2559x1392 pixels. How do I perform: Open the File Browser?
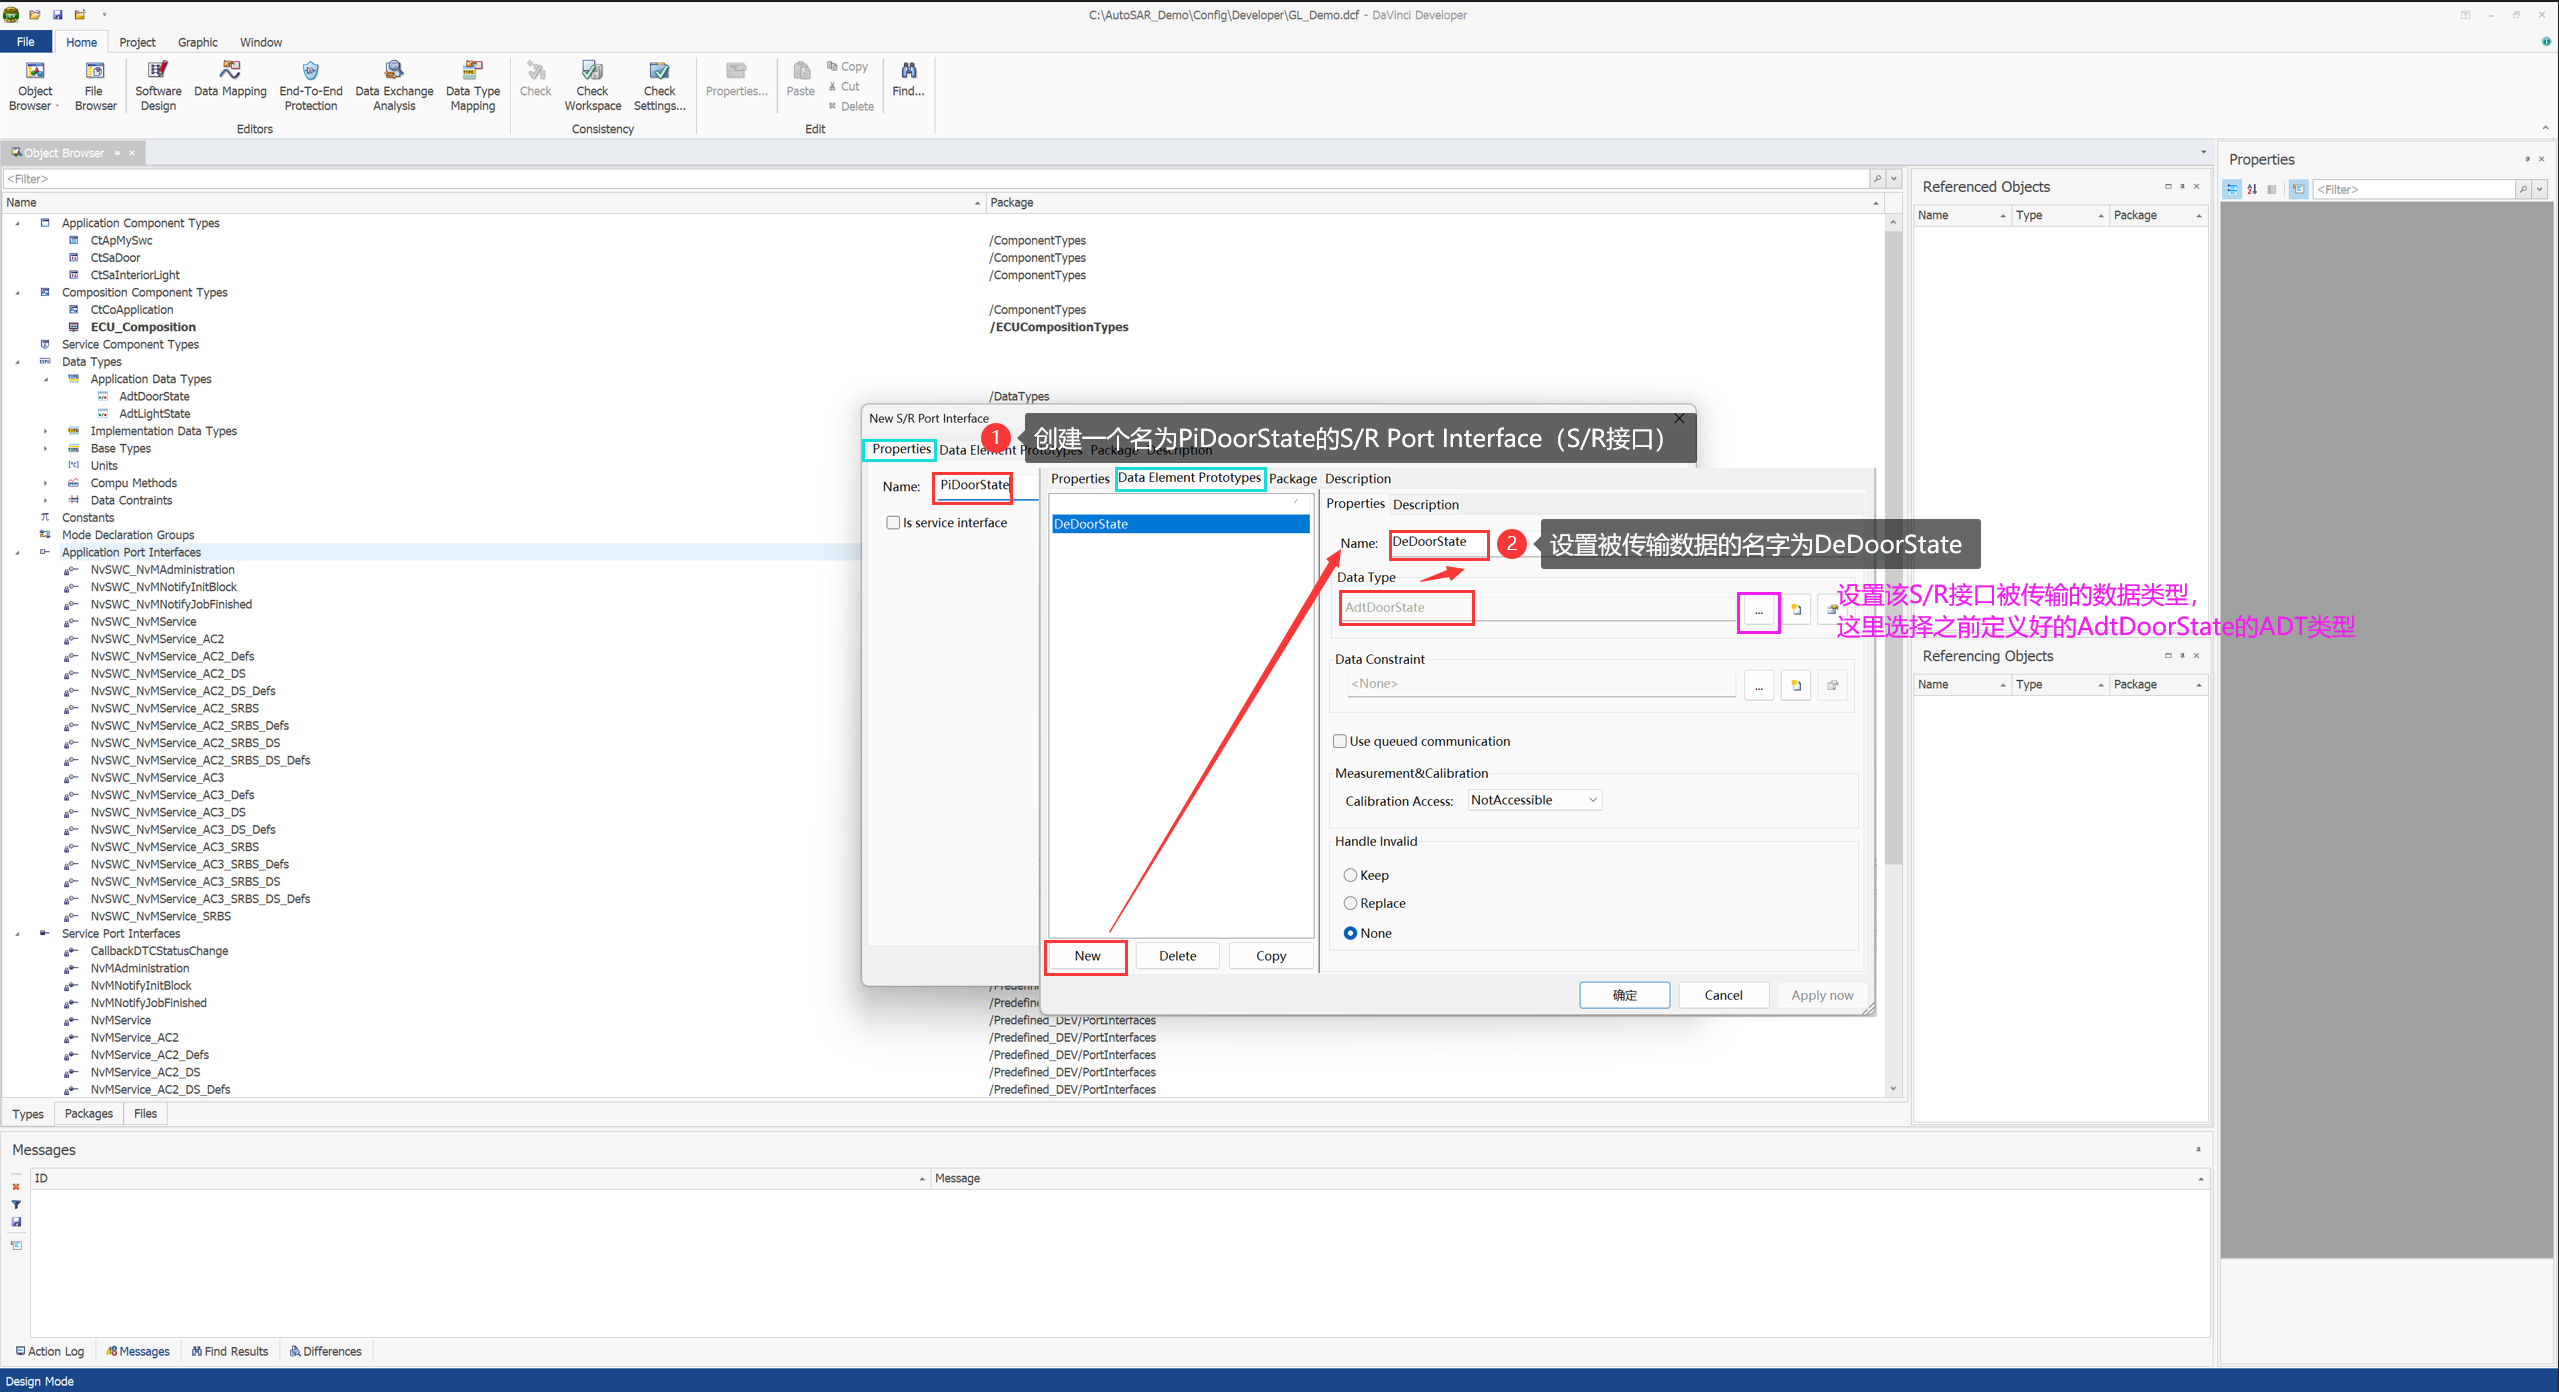(95, 84)
